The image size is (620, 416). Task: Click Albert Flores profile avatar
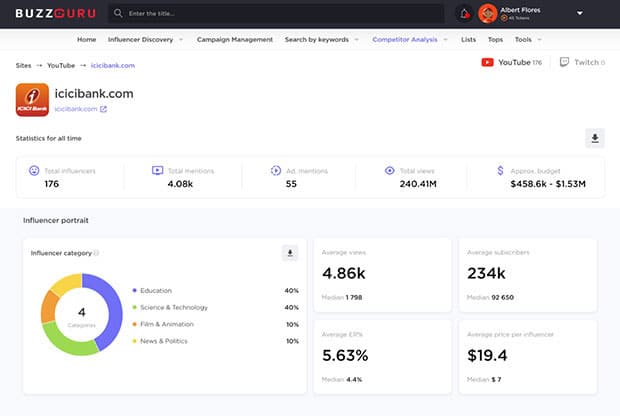pyautogui.click(x=487, y=13)
